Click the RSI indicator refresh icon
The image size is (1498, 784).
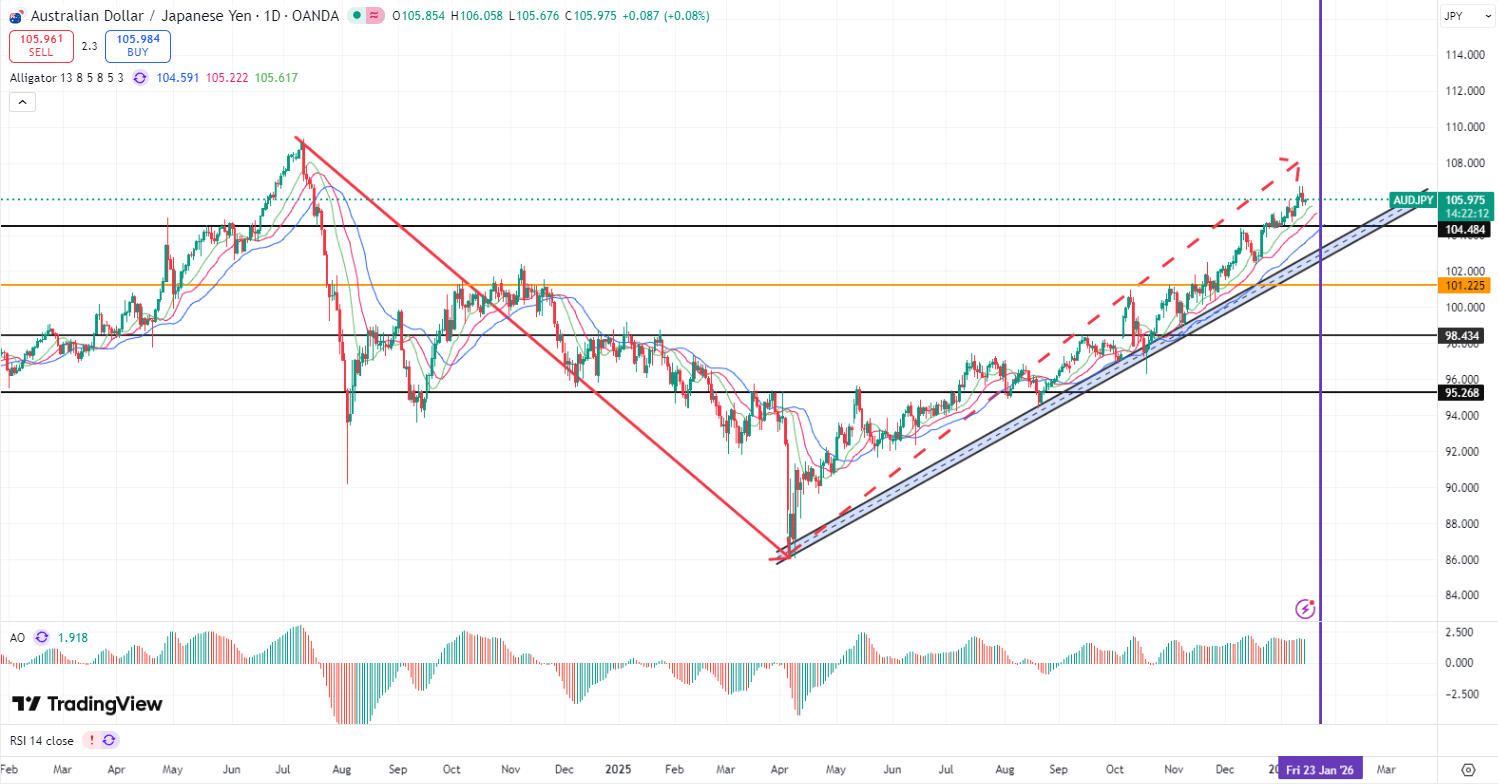point(109,741)
